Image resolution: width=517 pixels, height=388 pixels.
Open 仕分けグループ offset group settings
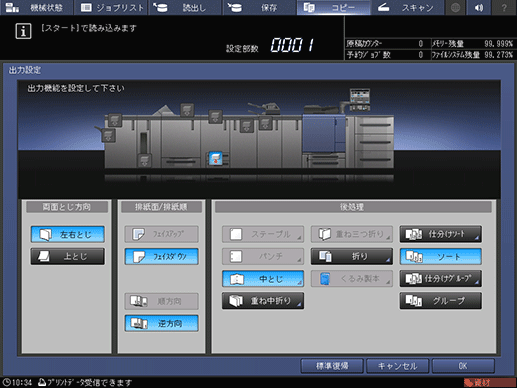click(x=441, y=279)
